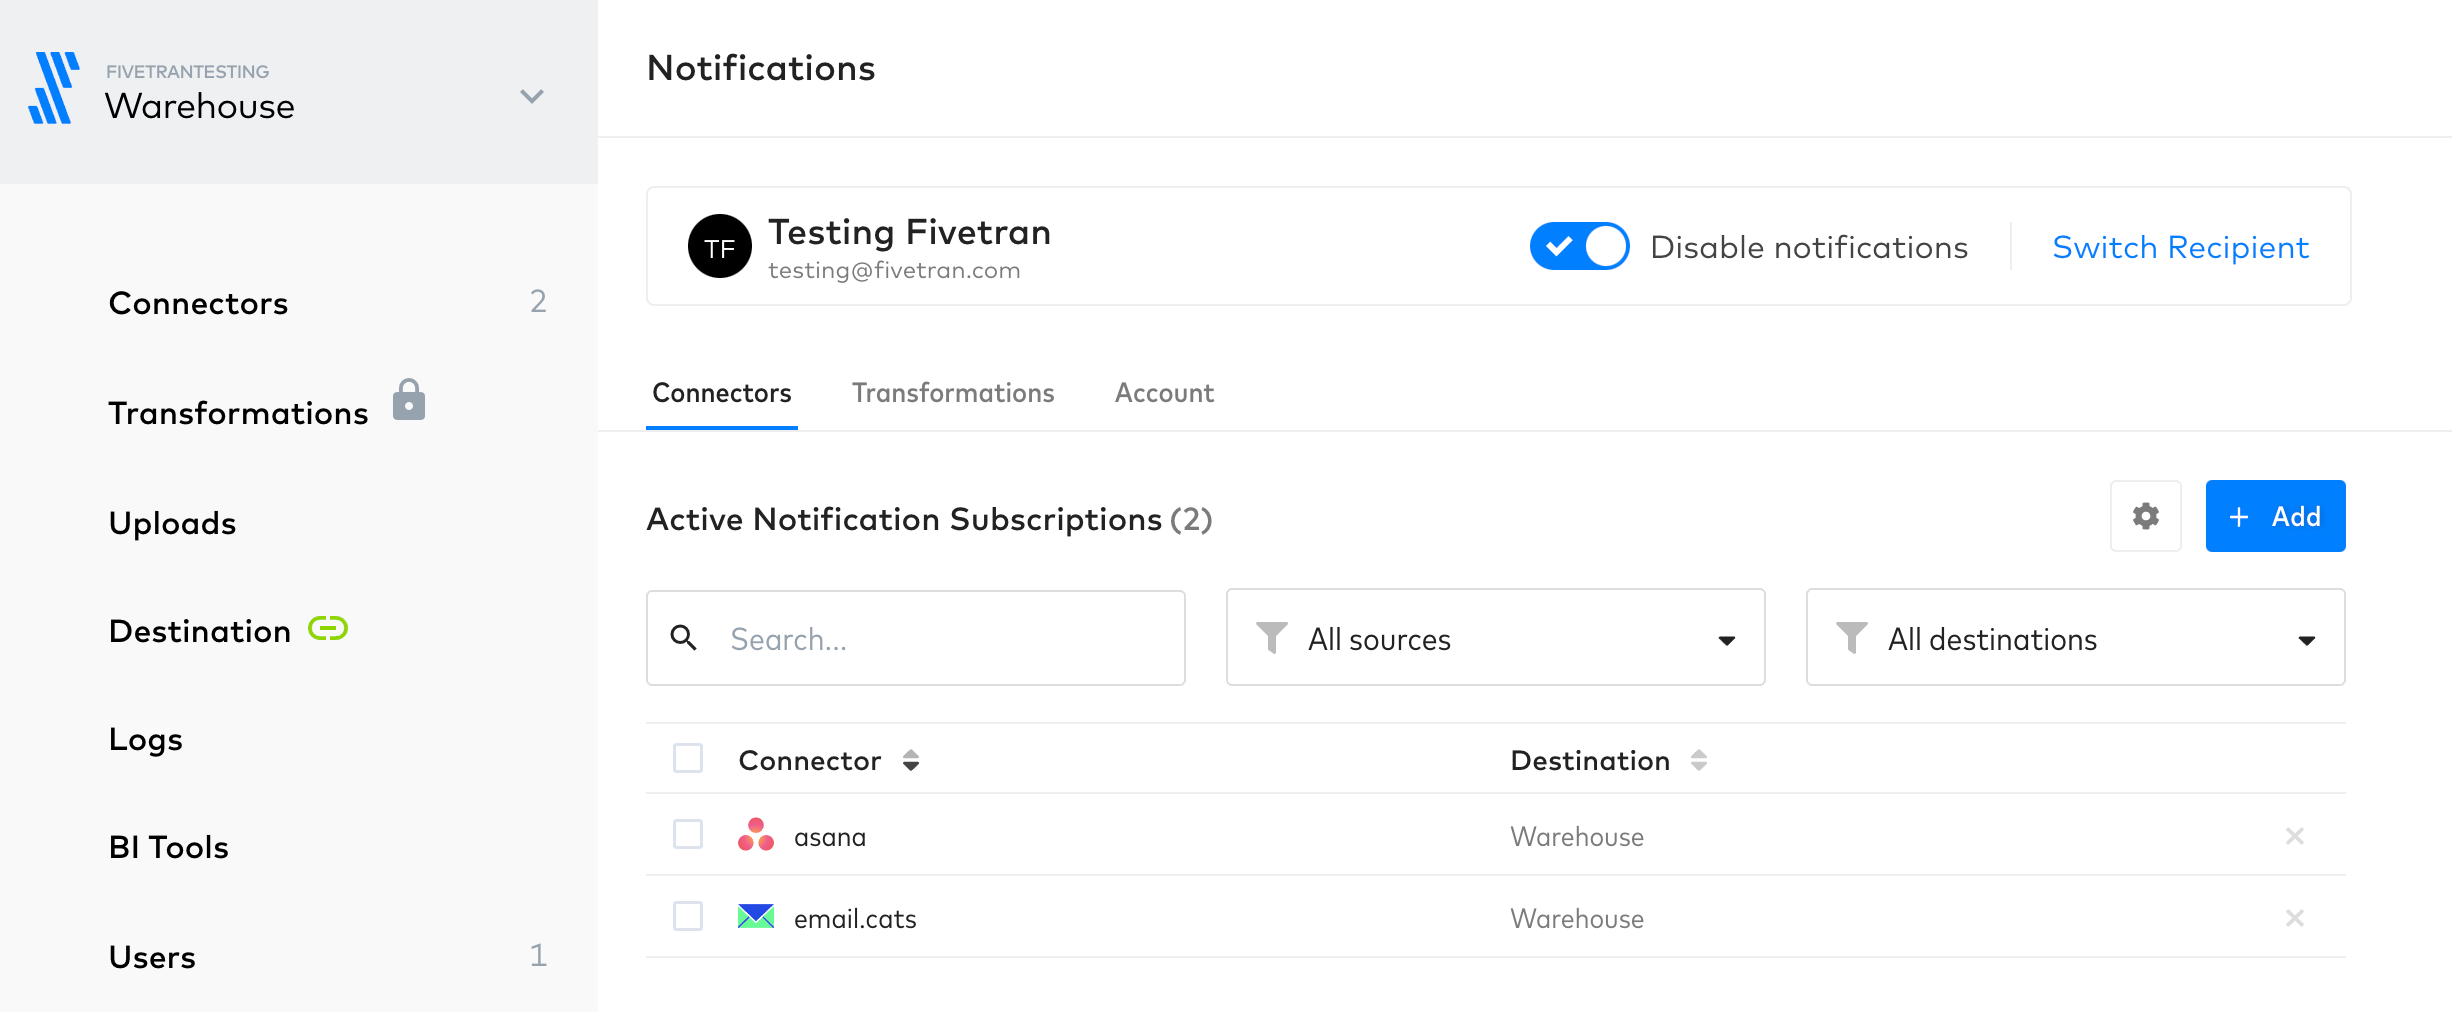Click the search magnifier icon
The height and width of the screenshot is (1012, 2452).
[683, 637]
